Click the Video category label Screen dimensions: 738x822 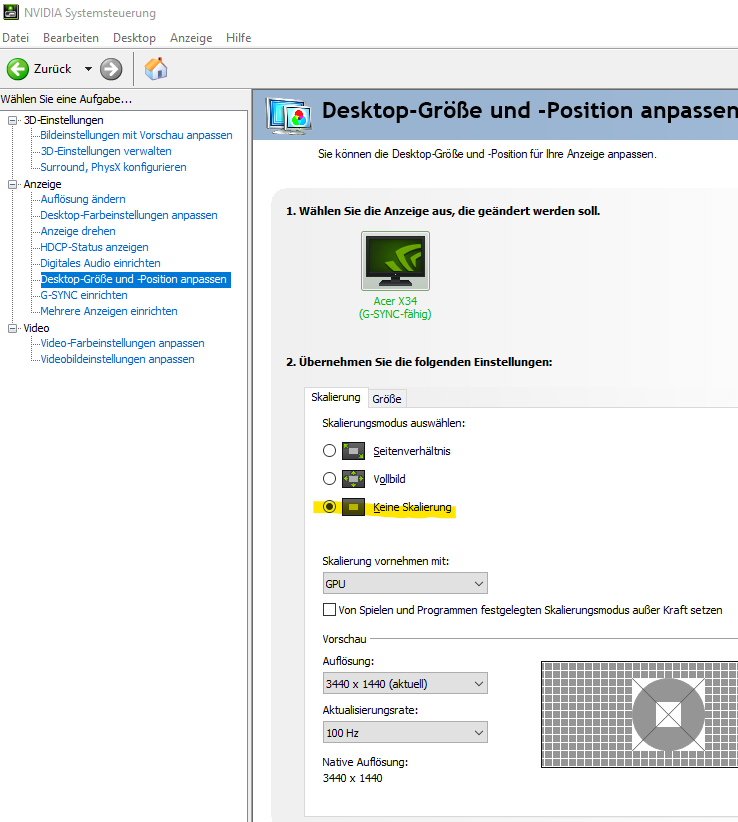[36, 328]
